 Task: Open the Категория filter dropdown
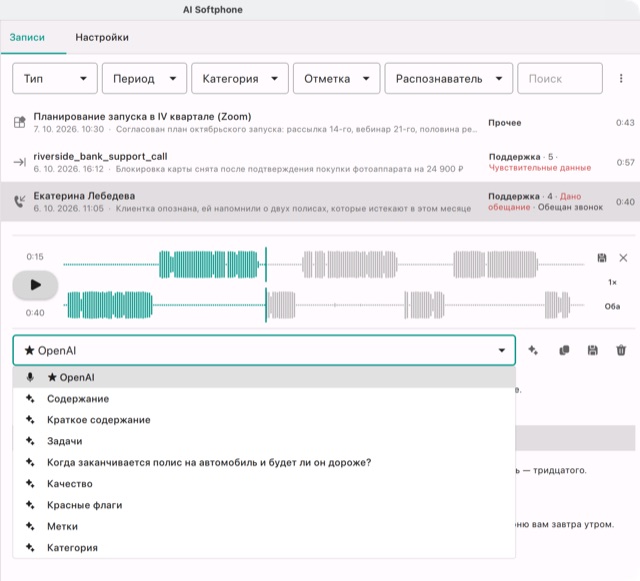pos(240,78)
